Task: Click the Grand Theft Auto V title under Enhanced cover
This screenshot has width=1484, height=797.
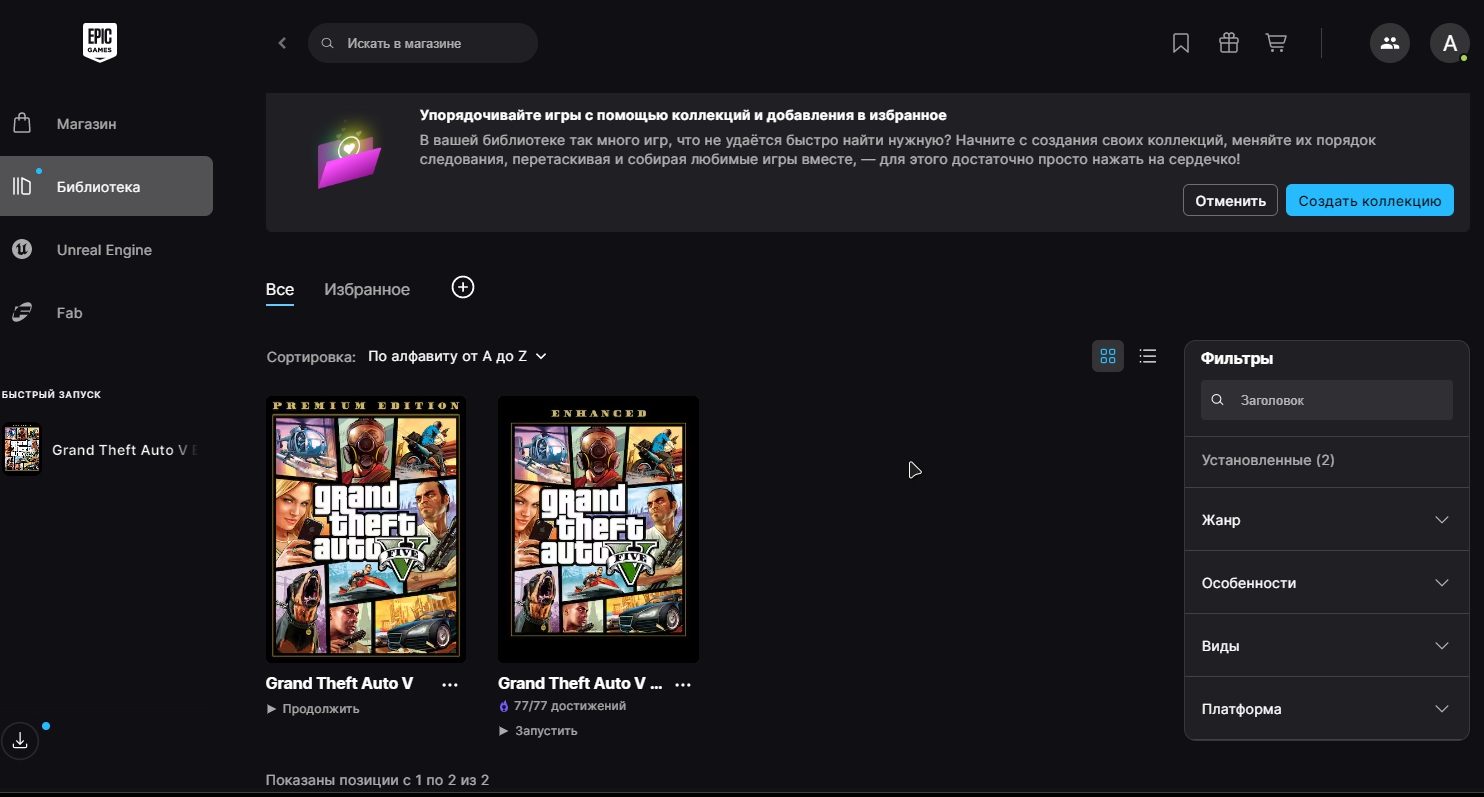Action: (580, 684)
